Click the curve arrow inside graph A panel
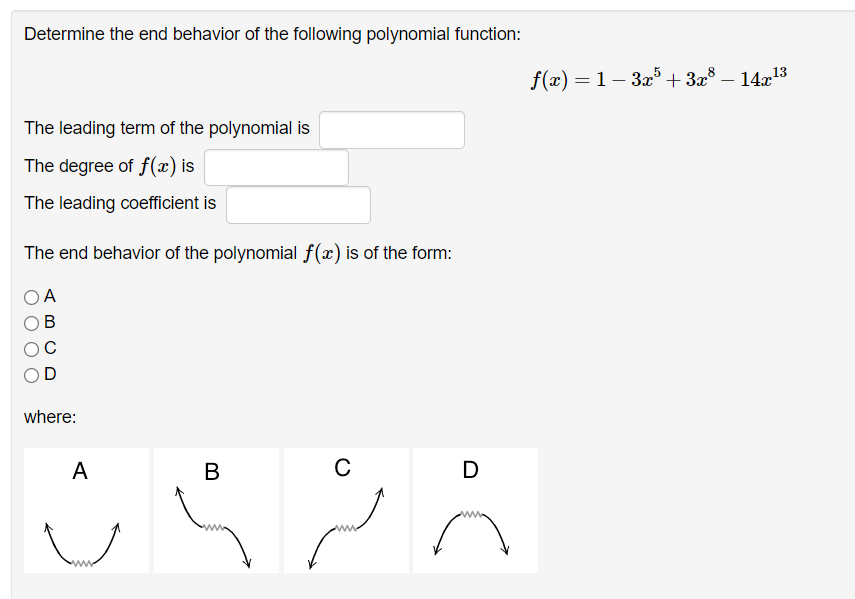The image size is (855, 599). [x=85, y=540]
